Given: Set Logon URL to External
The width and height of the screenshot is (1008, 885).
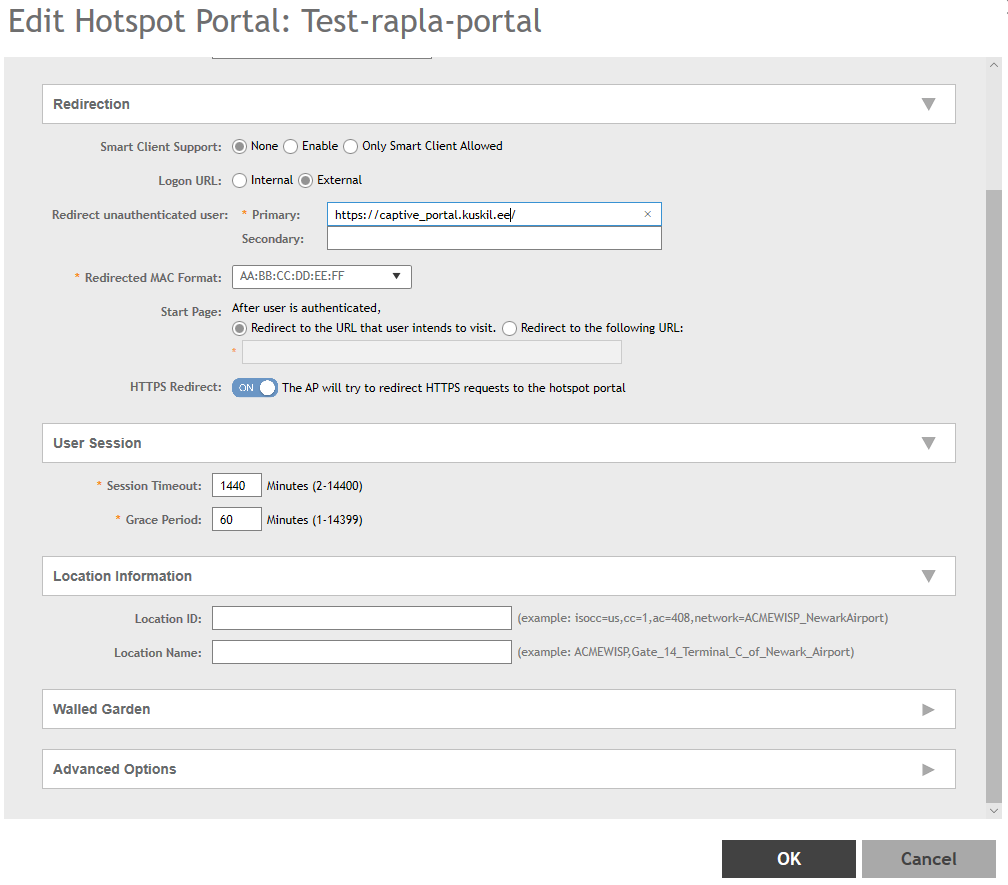Looking at the screenshot, I should click(x=306, y=181).
